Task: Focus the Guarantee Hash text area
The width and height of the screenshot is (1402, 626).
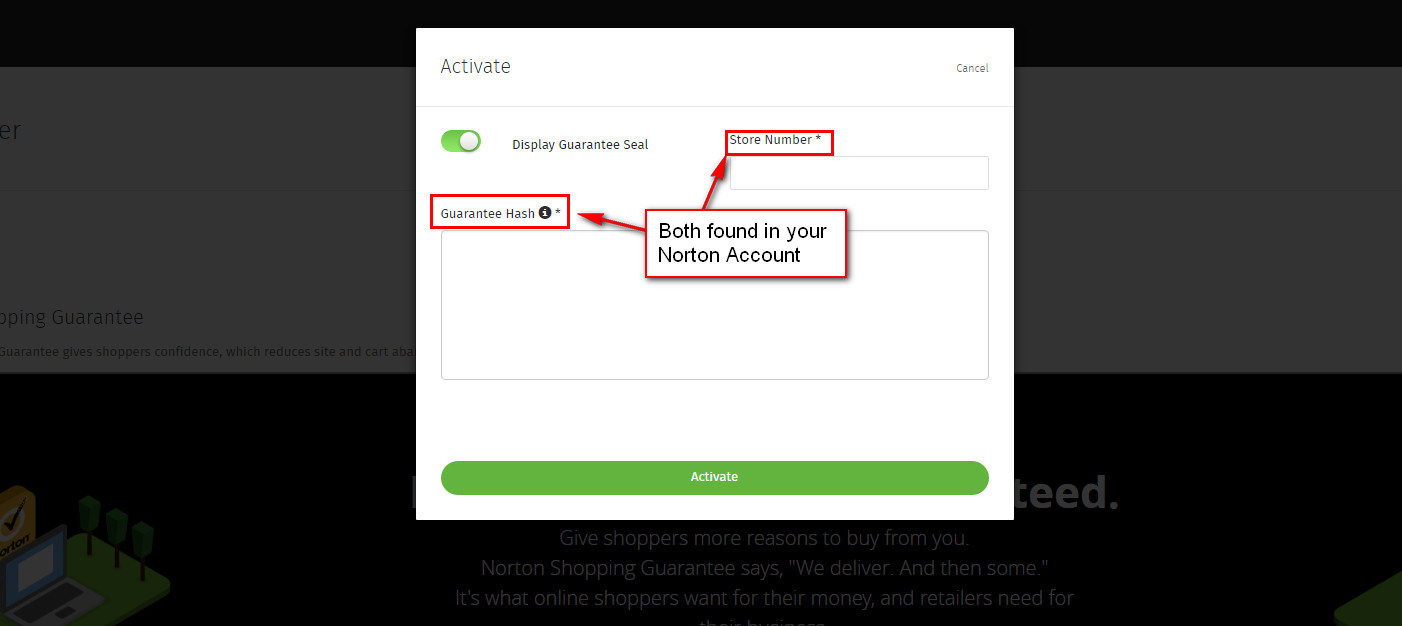Action: pyautogui.click(x=715, y=305)
